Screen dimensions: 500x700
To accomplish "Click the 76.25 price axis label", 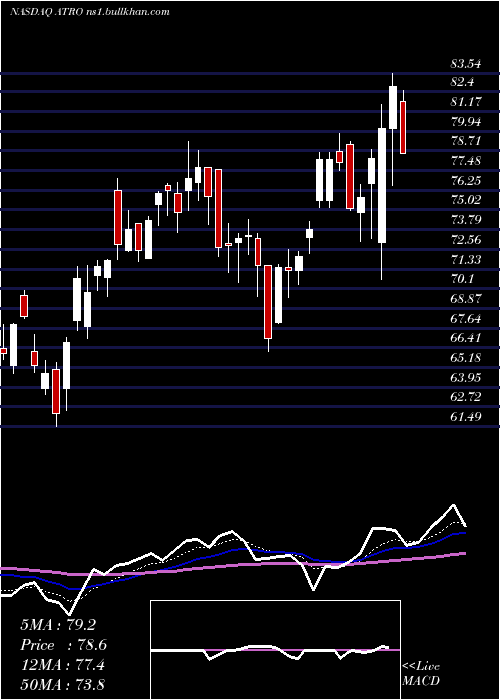I will pos(466,181).
